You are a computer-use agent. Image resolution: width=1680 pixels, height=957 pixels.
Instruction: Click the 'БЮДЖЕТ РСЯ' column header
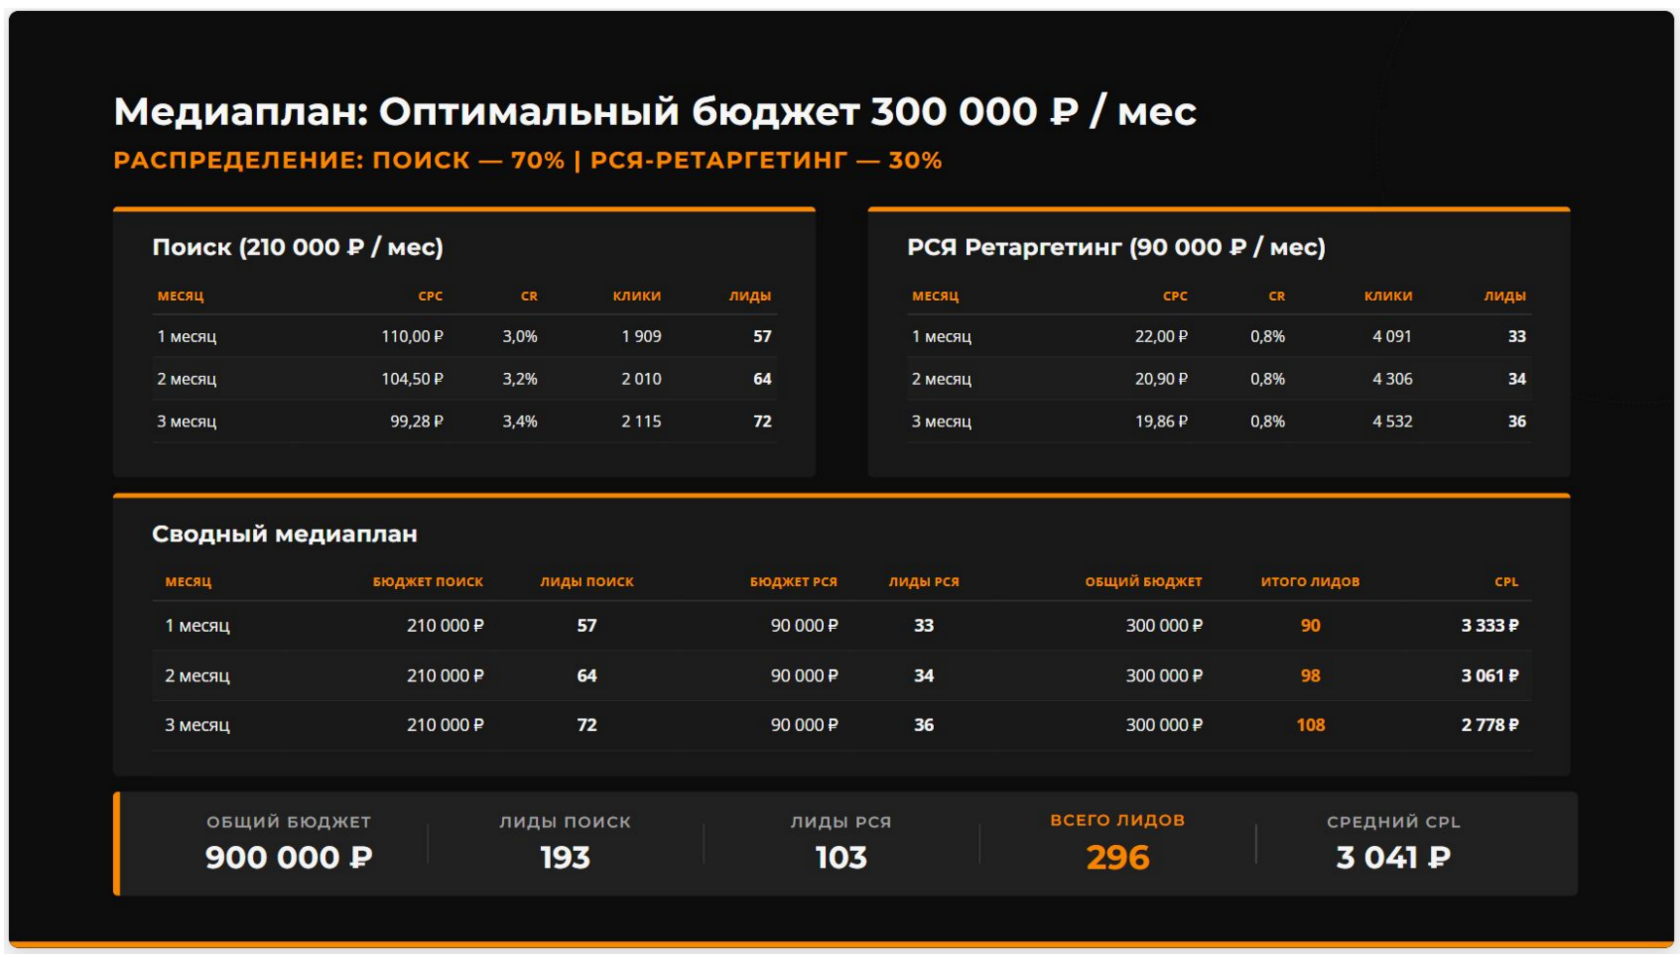pos(794,581)
